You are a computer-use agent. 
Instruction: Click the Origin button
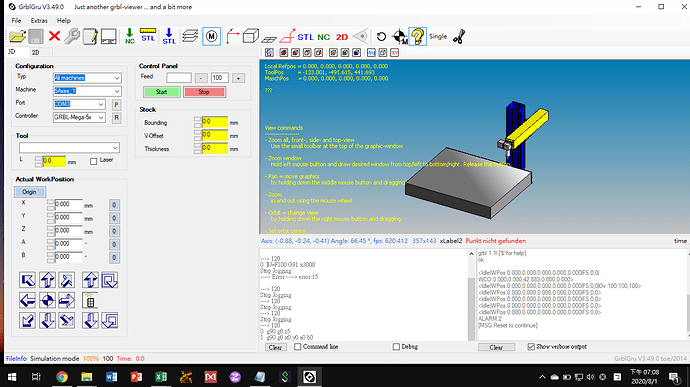point(29,192)
